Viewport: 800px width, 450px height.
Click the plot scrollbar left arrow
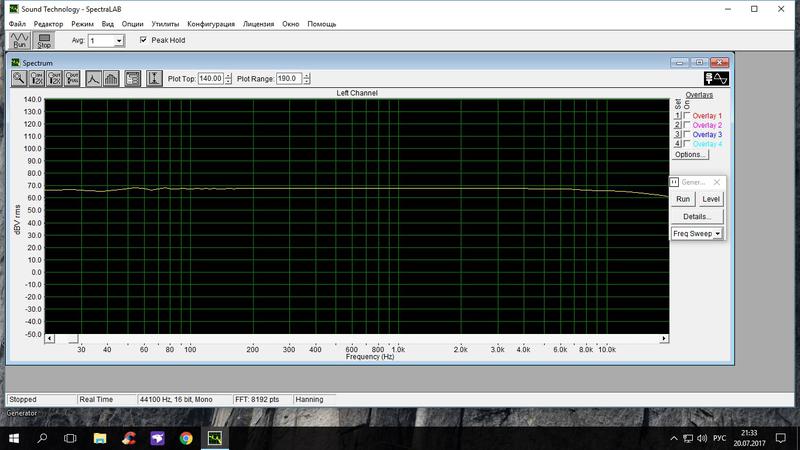pyautogui.click(x=49, y=338)
